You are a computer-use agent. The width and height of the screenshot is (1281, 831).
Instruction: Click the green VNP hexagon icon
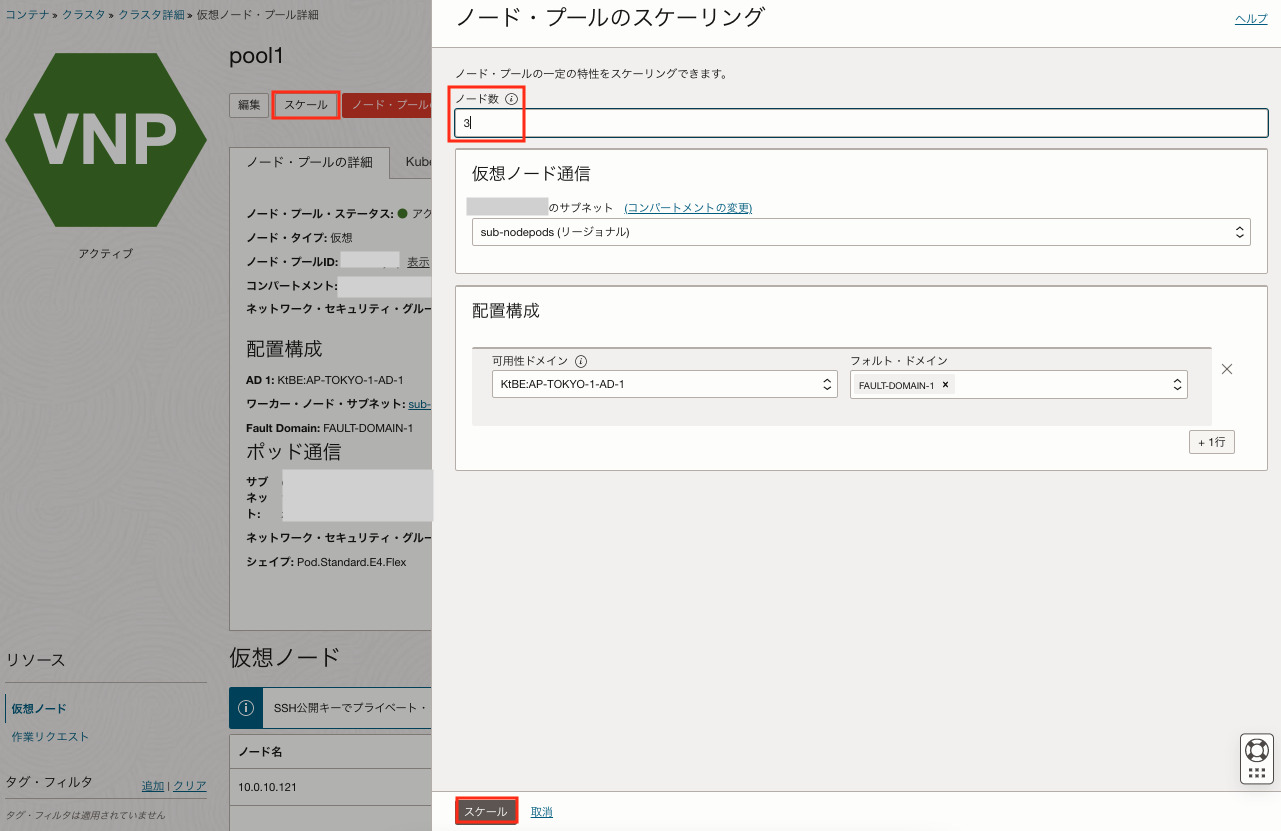tap(105, 140)
